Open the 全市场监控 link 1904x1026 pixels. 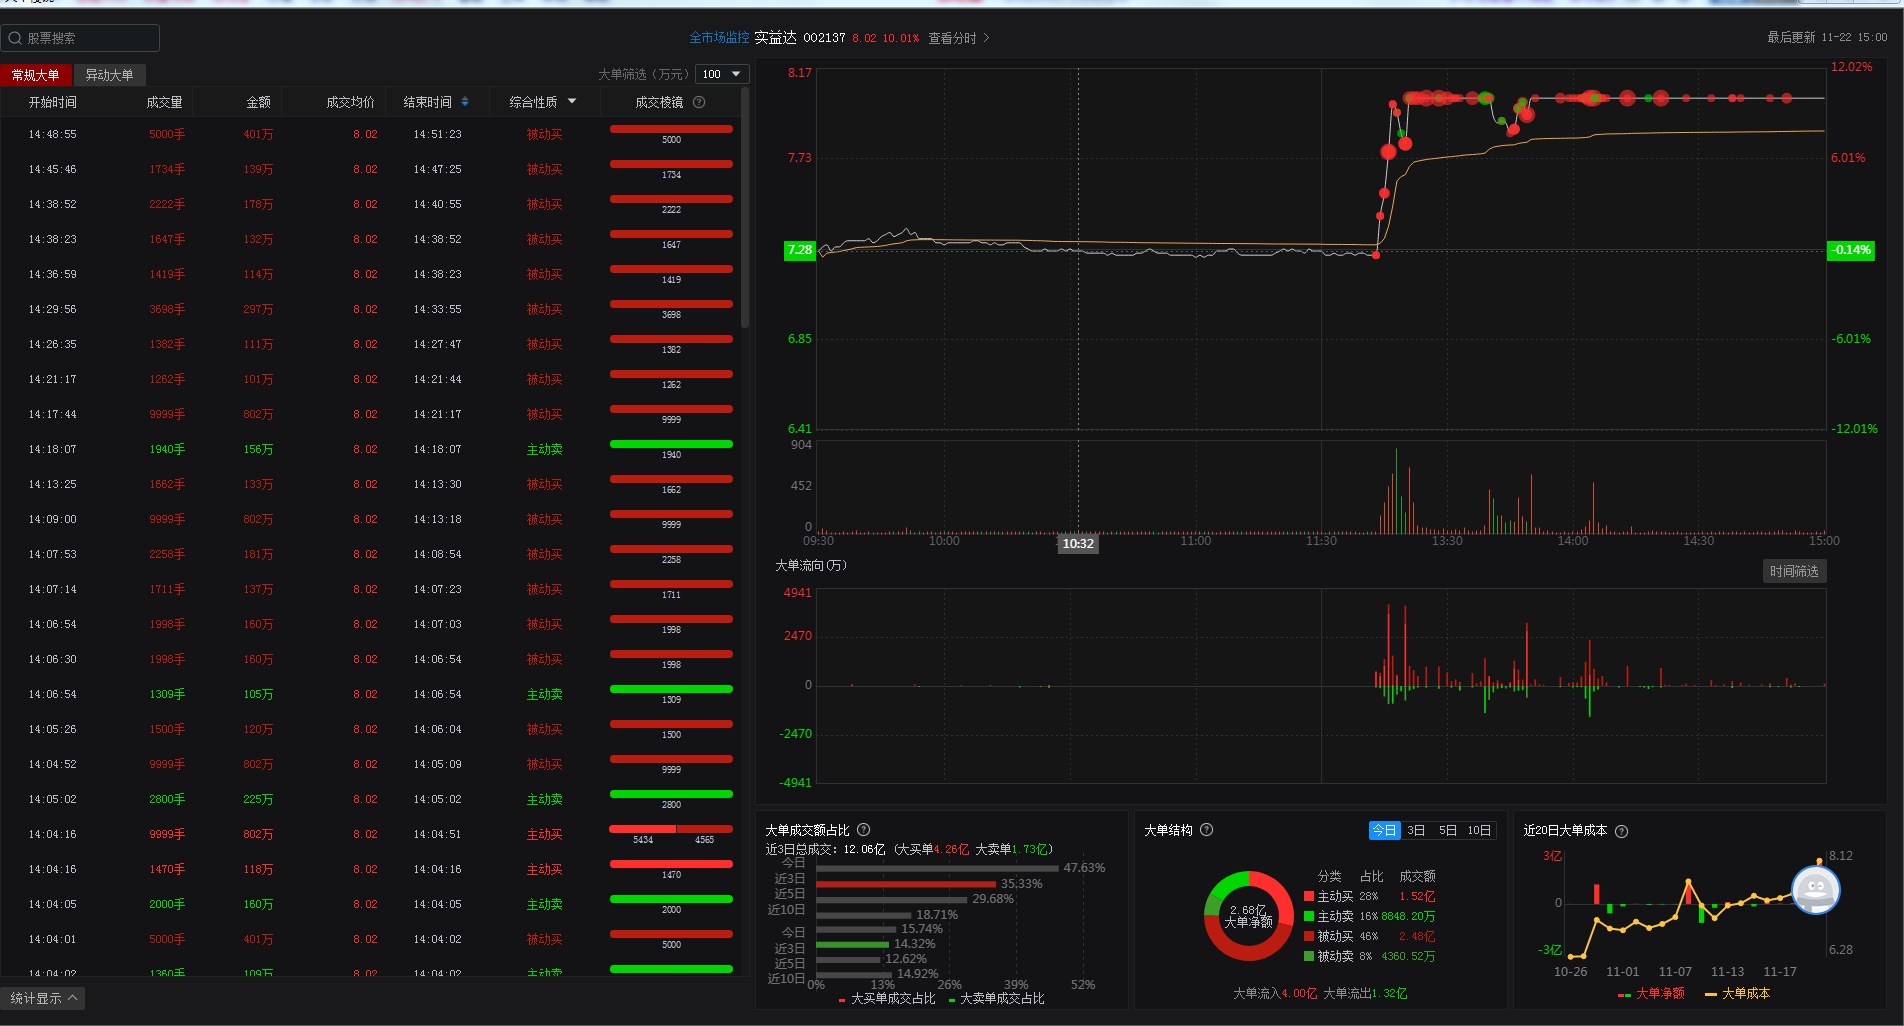tap(719, 38)
